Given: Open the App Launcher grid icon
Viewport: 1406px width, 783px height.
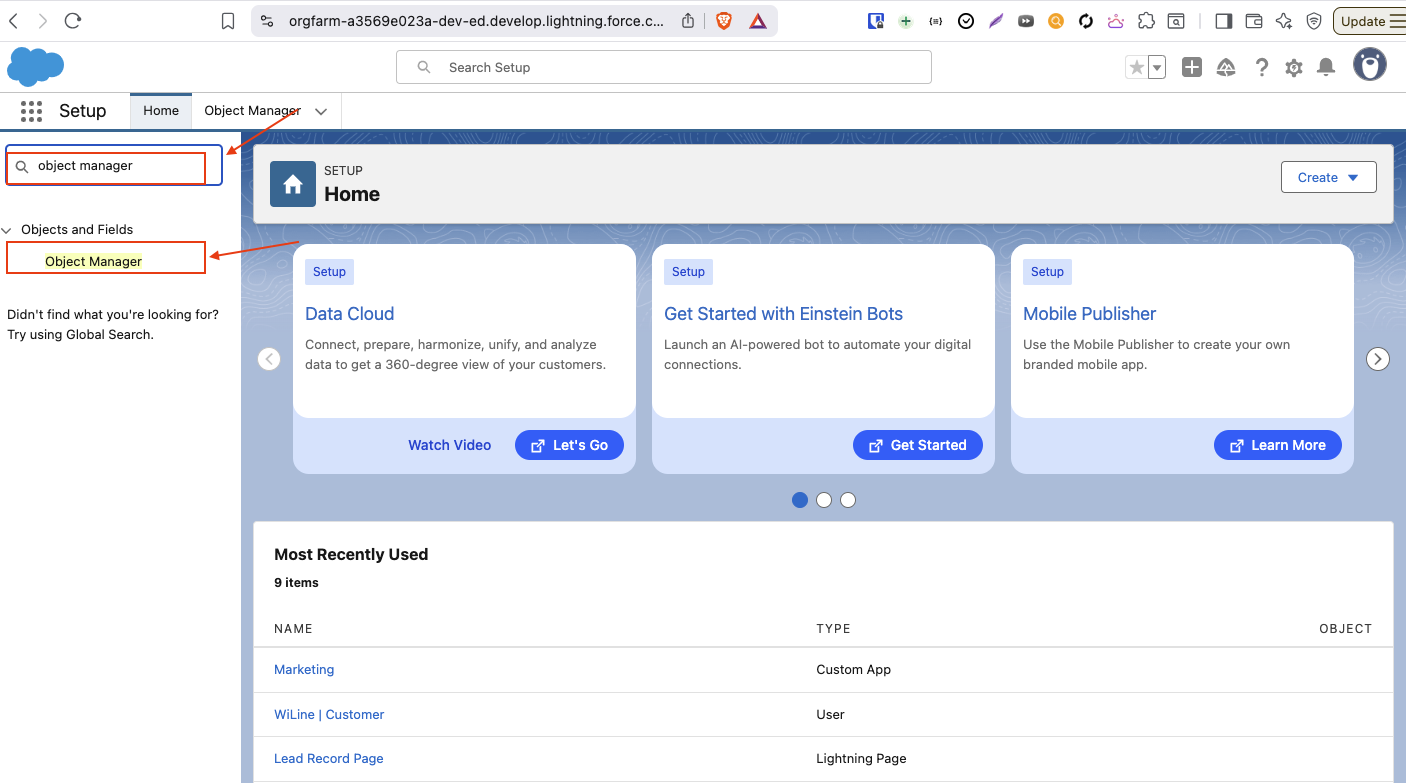Looking at the screenshot, I should [x=31, y=111].
